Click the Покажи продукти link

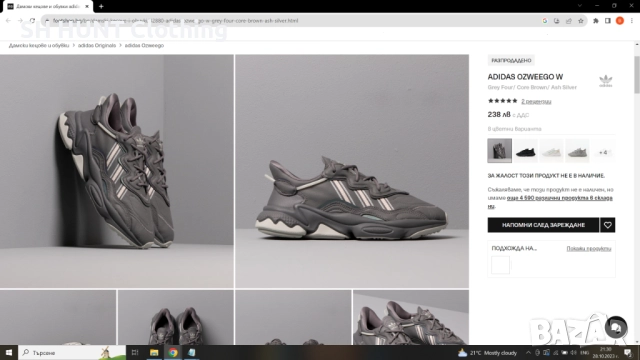point(589,248)
